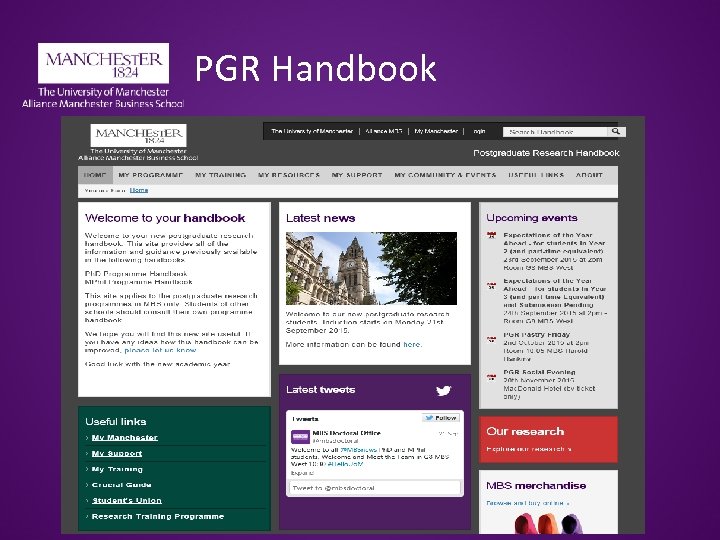The width and height of the screenshot is (720, 540).
Task: Open the MY RESOURCES menu
Action: tap(288, 175)
